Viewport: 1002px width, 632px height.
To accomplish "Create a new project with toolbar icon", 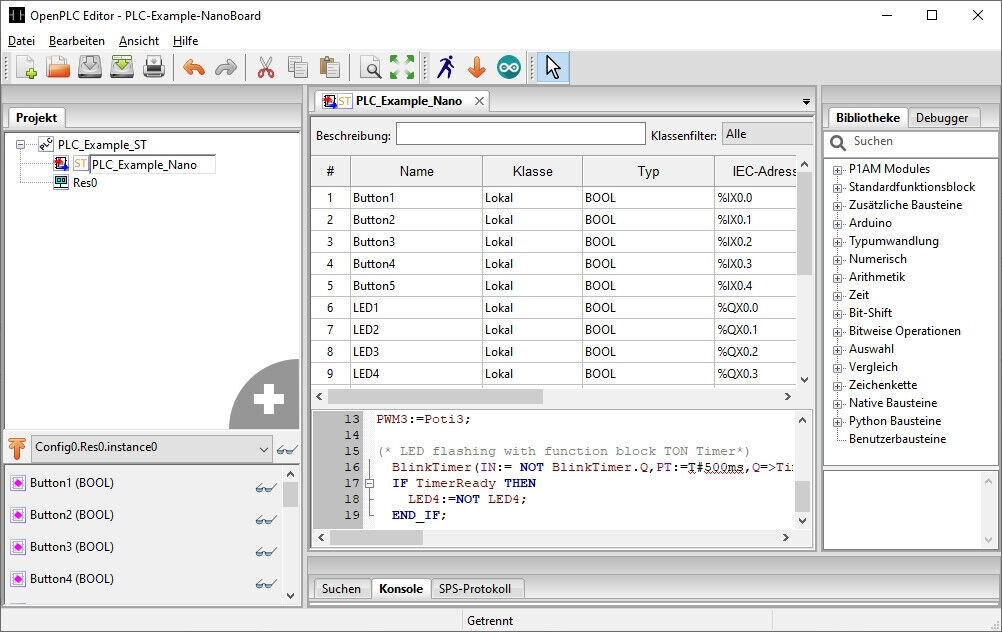I will pyautogui.click(x=26, y=67).
